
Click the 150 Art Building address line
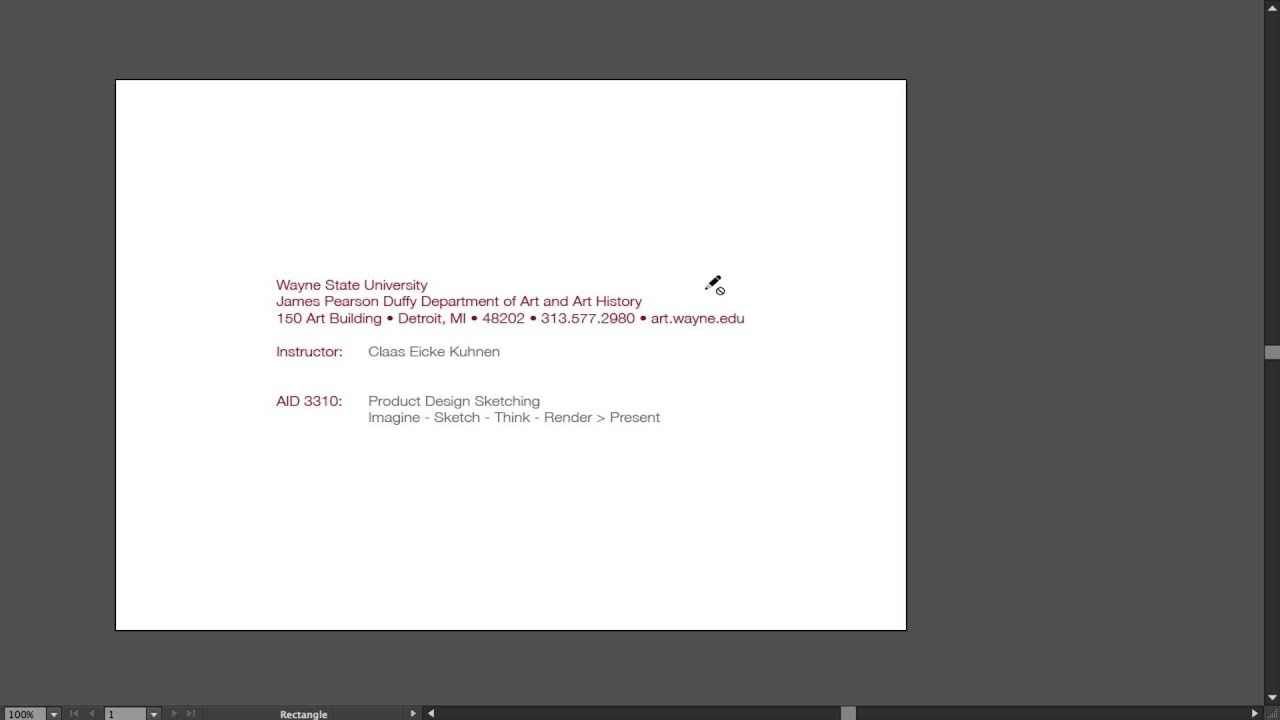pyautogui.click(x=510, y=318)
